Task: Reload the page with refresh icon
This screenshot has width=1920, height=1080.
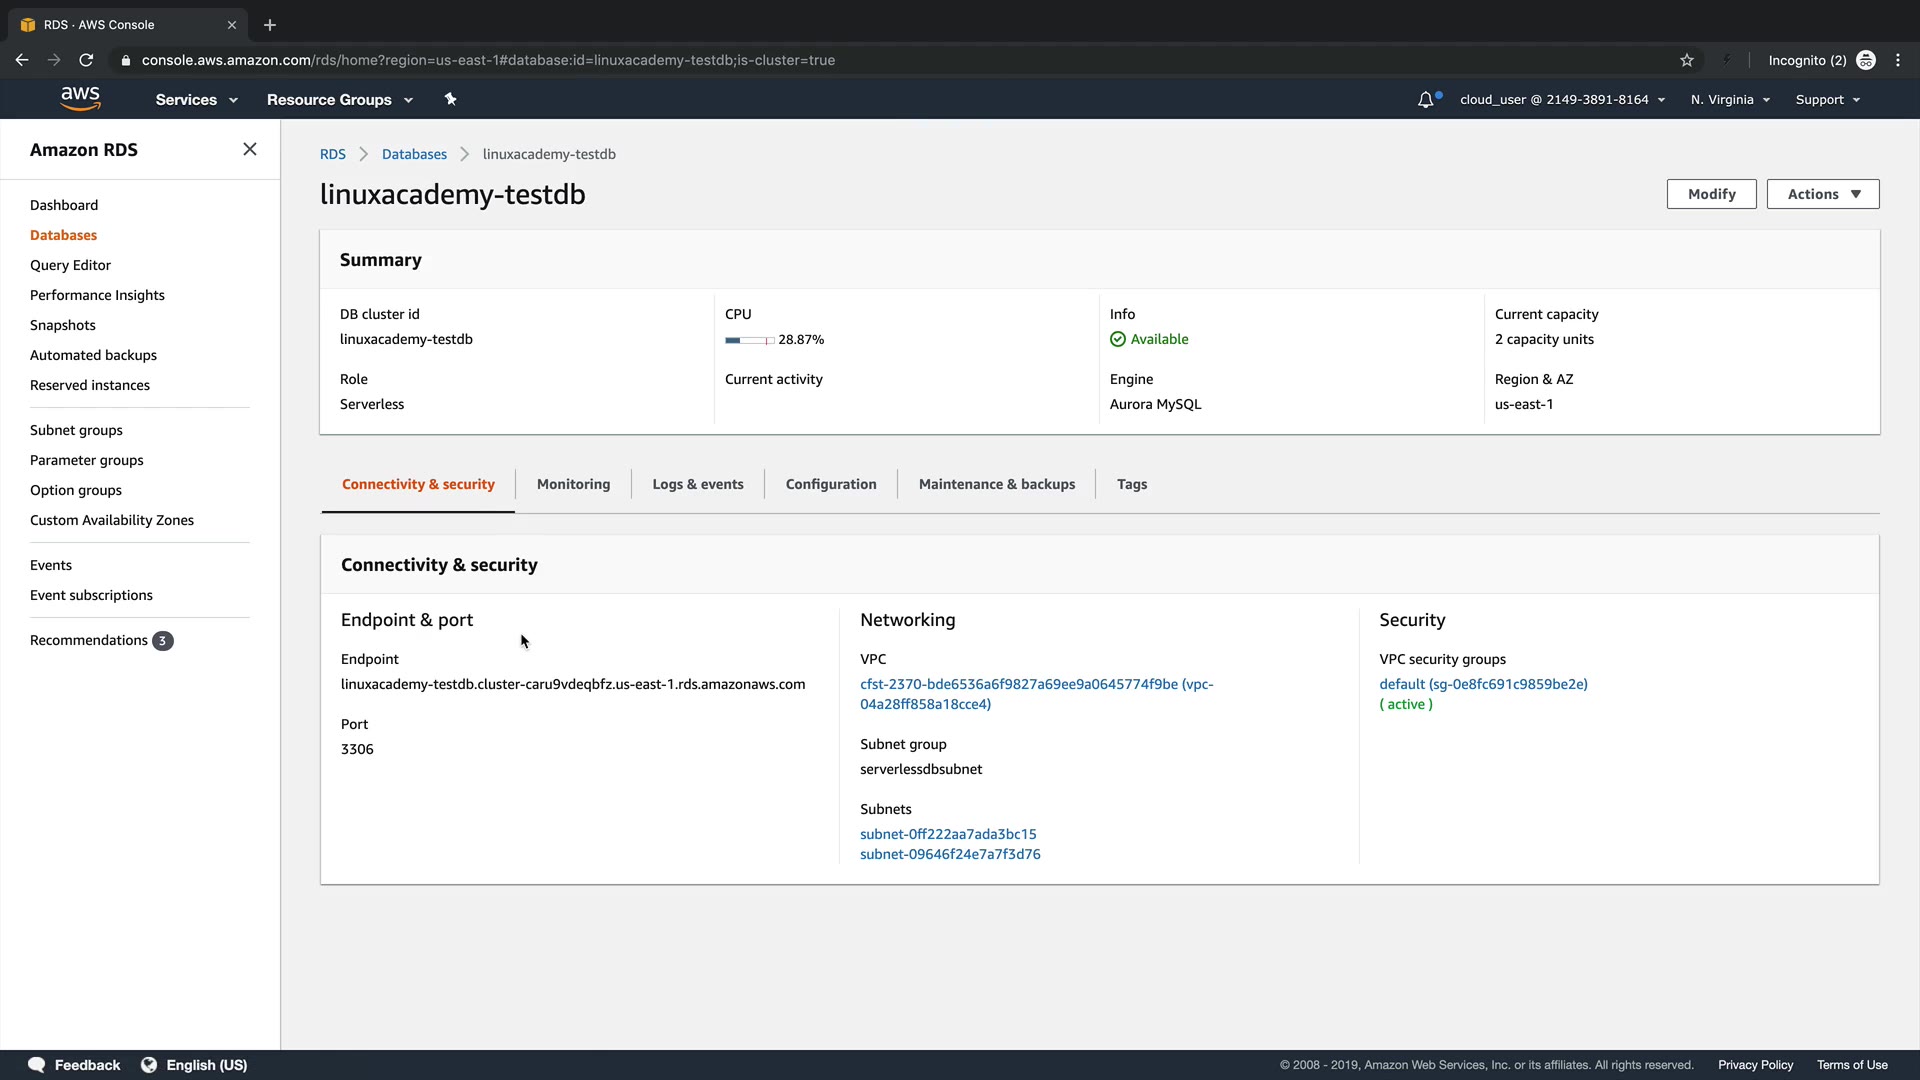Action: pos(86,60)
